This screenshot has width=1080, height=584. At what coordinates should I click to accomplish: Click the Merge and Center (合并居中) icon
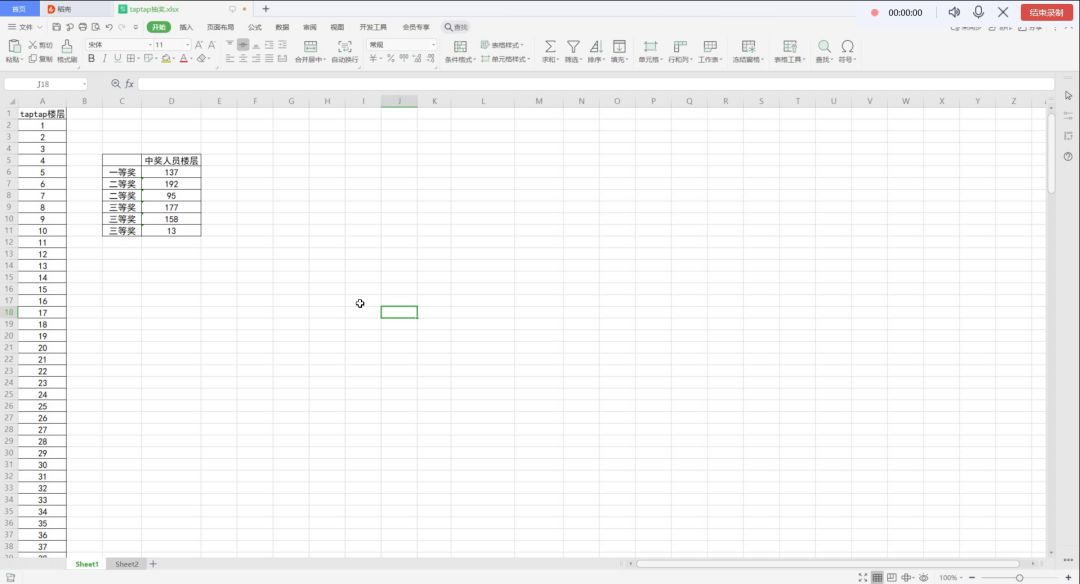coord(310,47)
